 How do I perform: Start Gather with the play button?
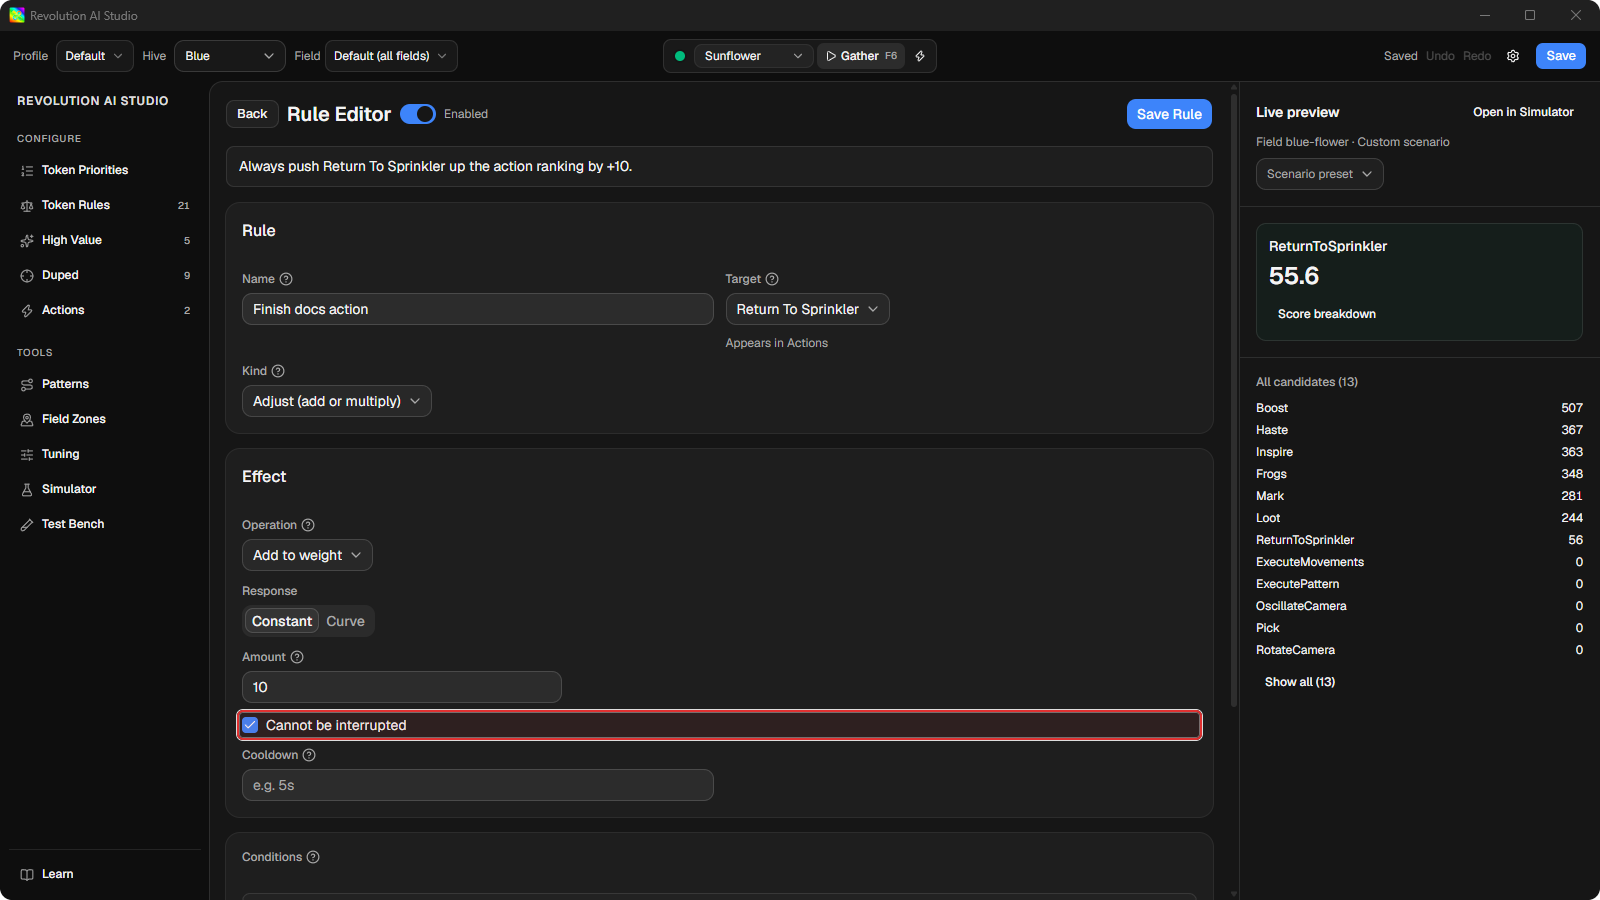(861, 56)
